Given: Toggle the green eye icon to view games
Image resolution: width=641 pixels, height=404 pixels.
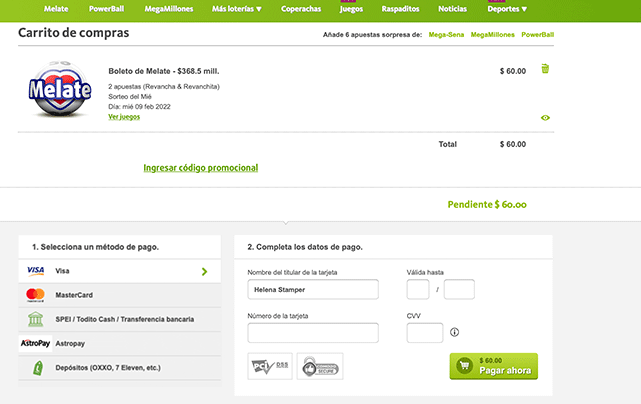Looking at the screenshot, I should (545, 118).
